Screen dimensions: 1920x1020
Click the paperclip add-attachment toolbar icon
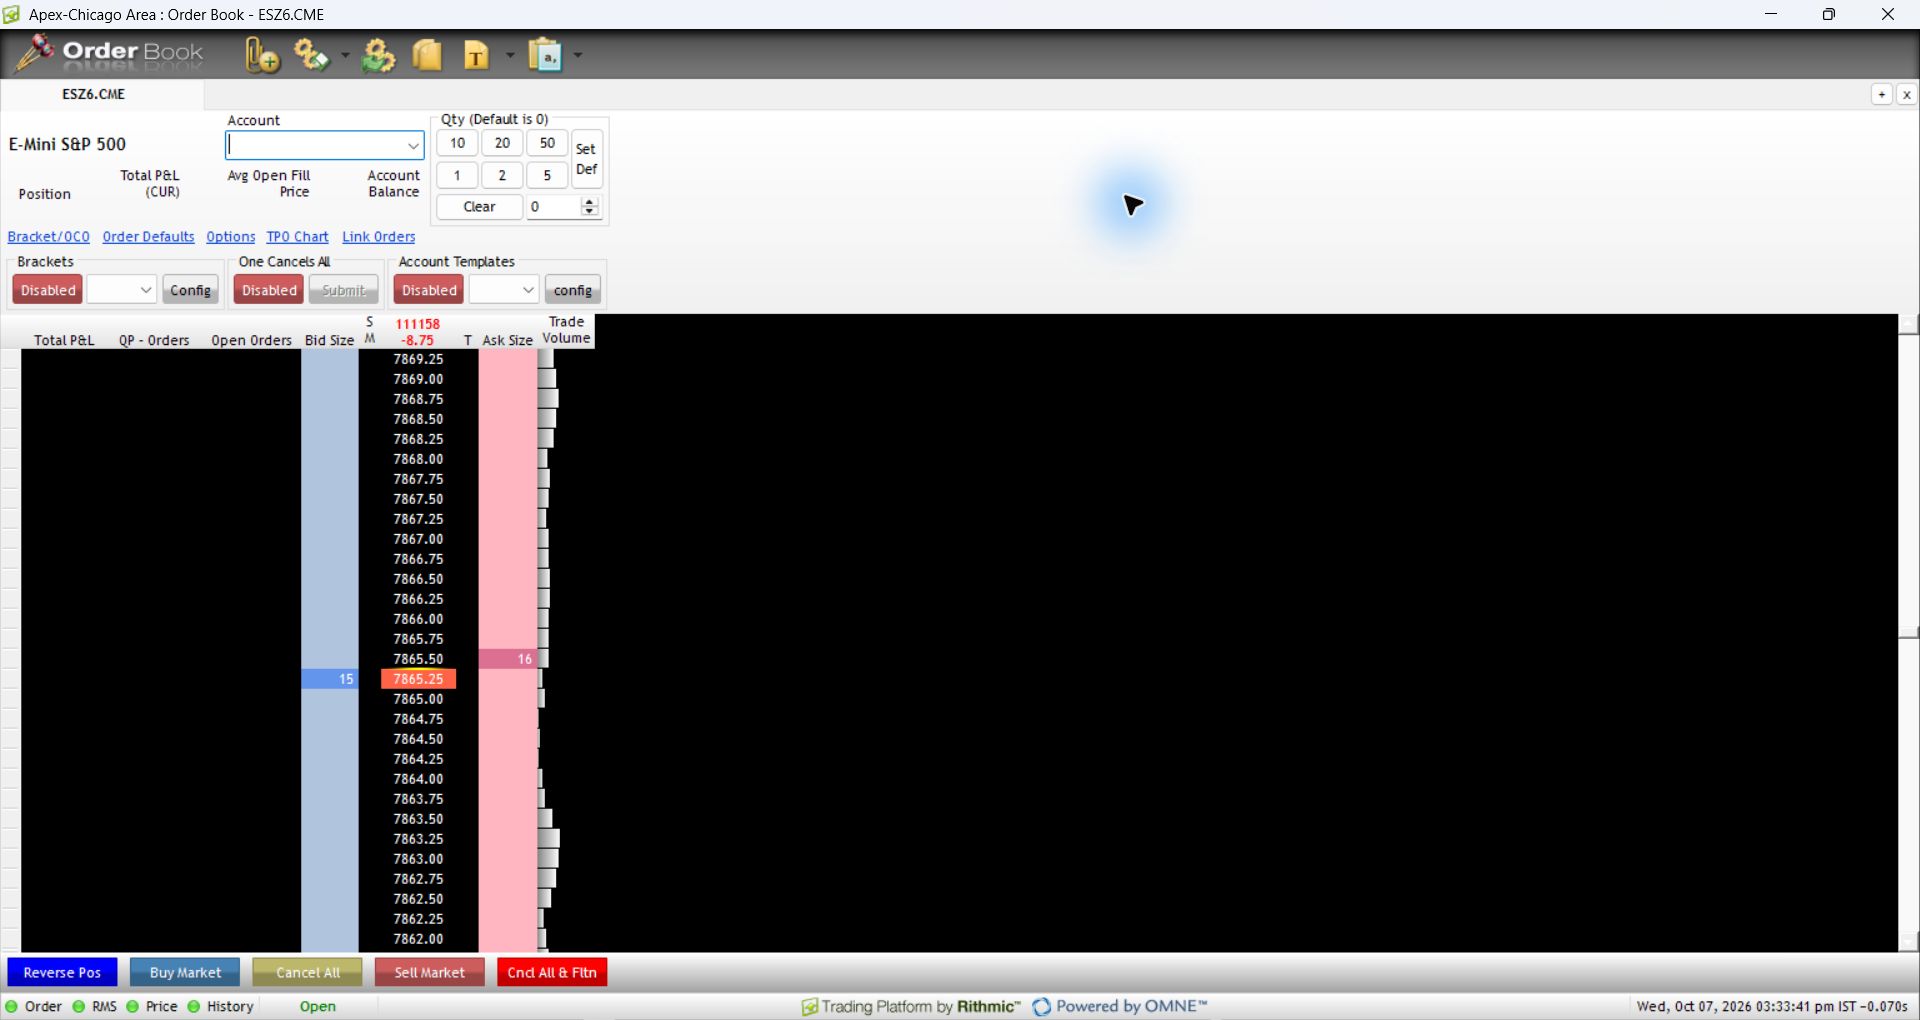261,55
